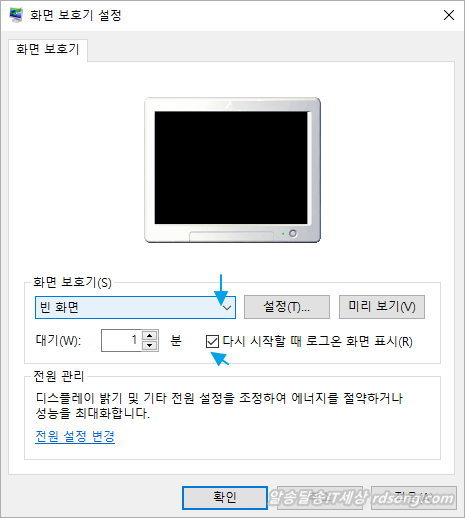The height and width of the screenshot is (518, 465).
Task: Click the wait minutes input field
Action: tap(121, 340)
